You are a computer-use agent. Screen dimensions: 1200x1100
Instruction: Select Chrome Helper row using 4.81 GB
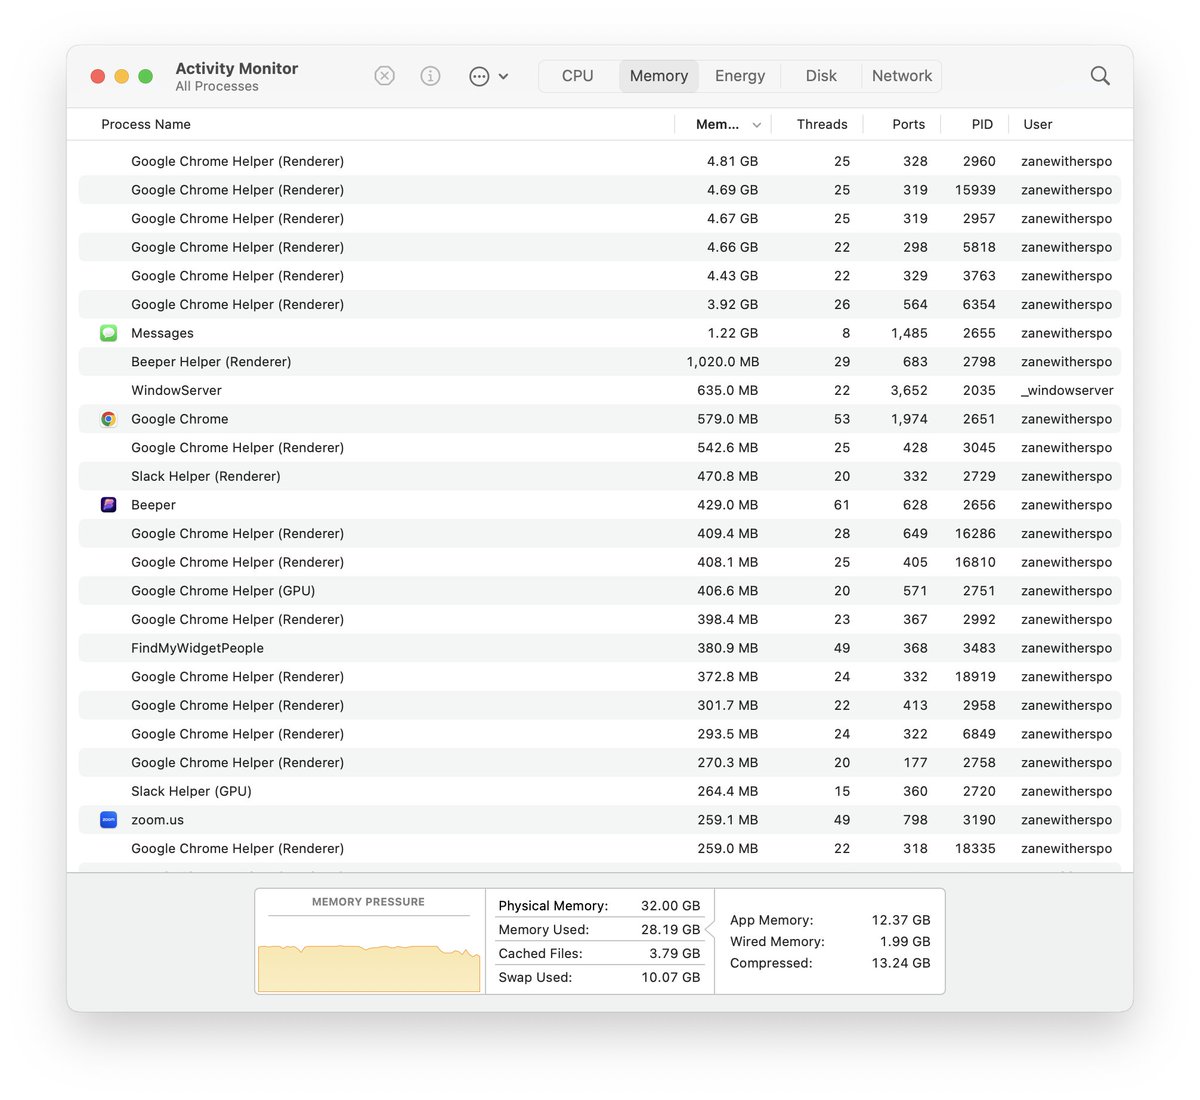(600, 161)
